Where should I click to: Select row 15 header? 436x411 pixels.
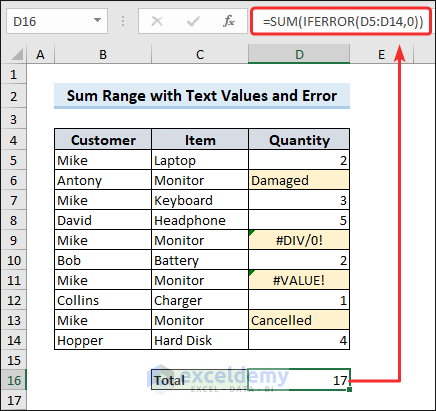(x=13, y=360)
